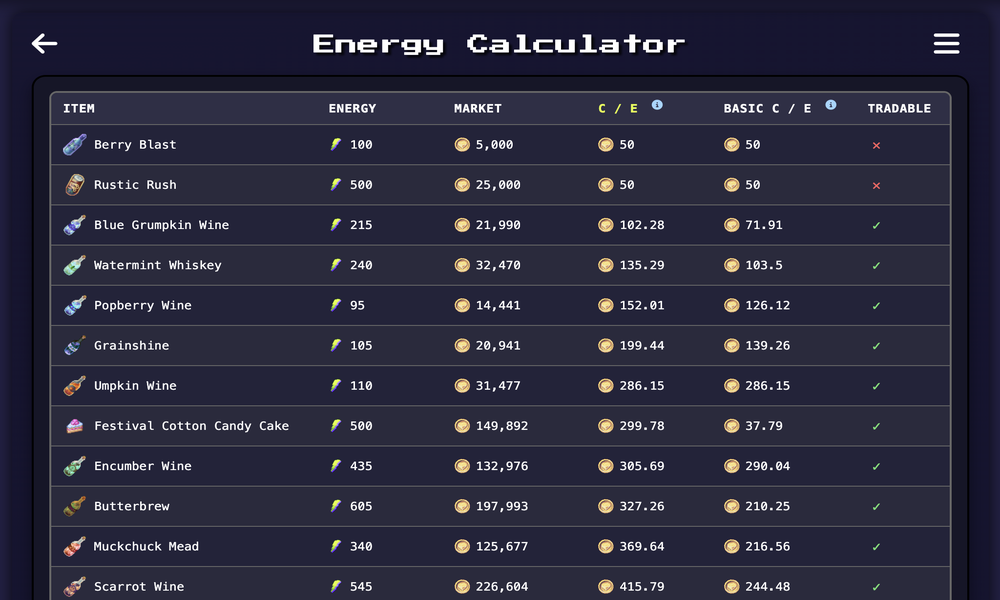This screenshot has width=1000, height=600.
Task: Click the green check for Umpkin Wine
Action: click(x=876, y=386)
